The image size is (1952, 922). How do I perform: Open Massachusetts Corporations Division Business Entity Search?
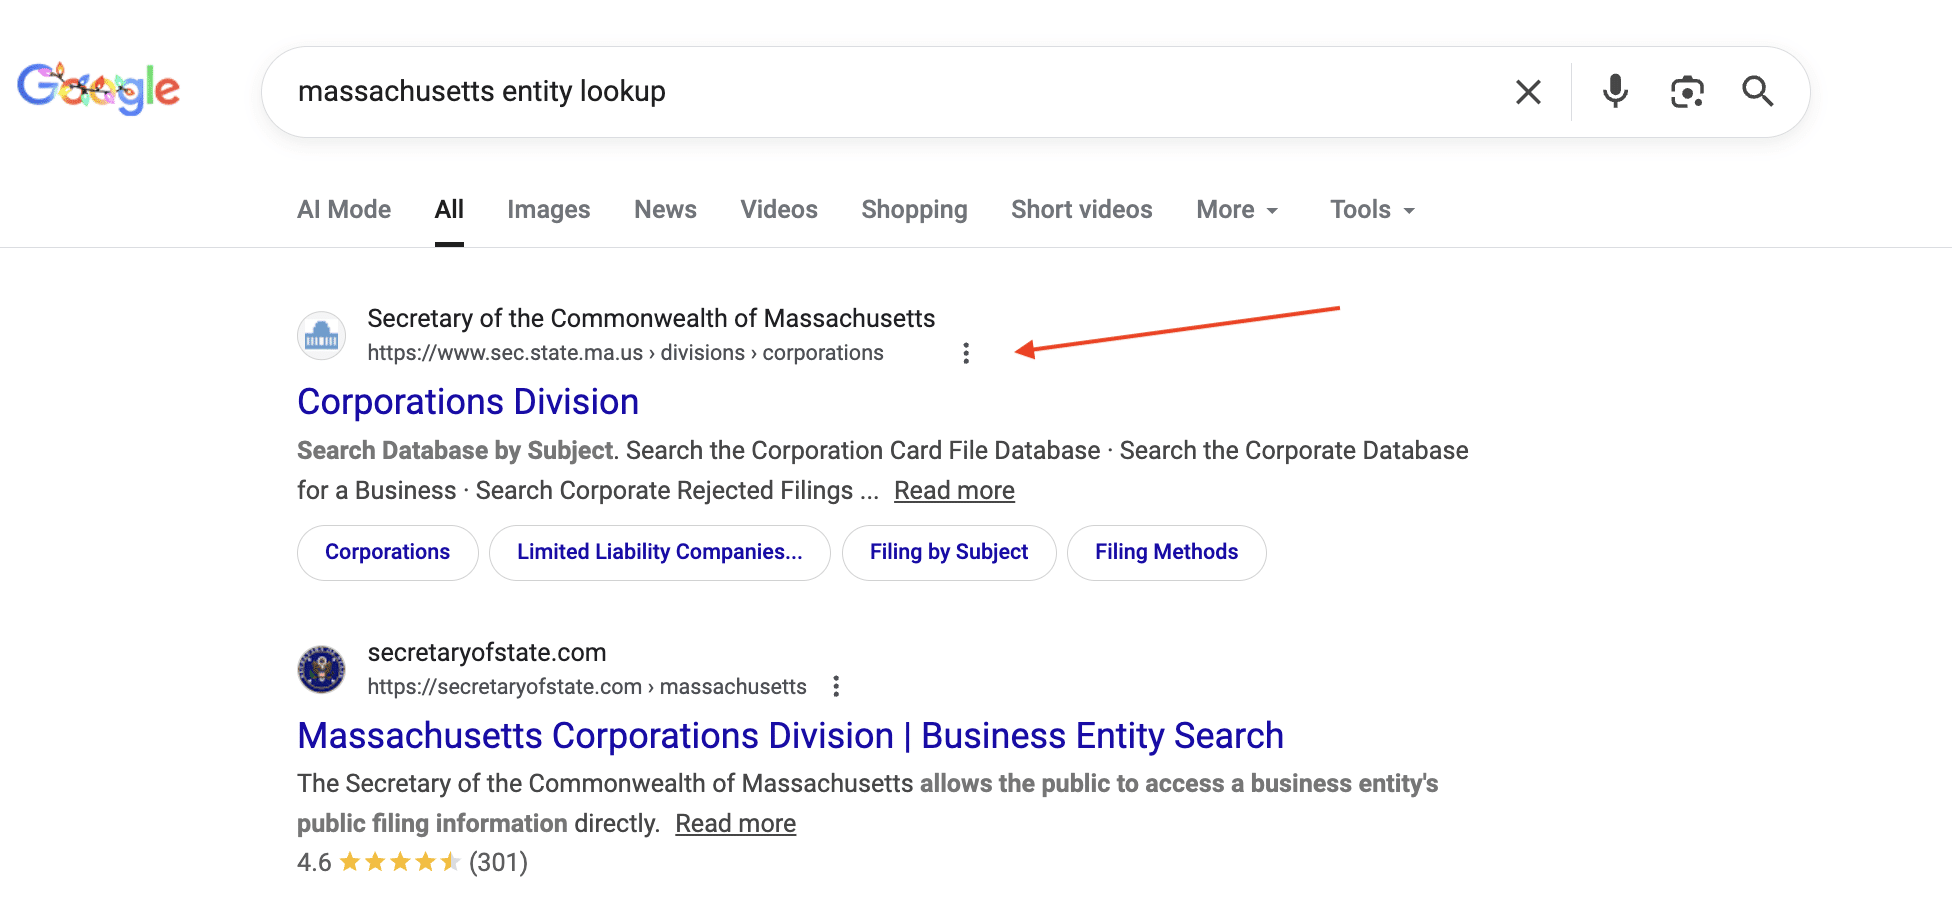[790, 736]
